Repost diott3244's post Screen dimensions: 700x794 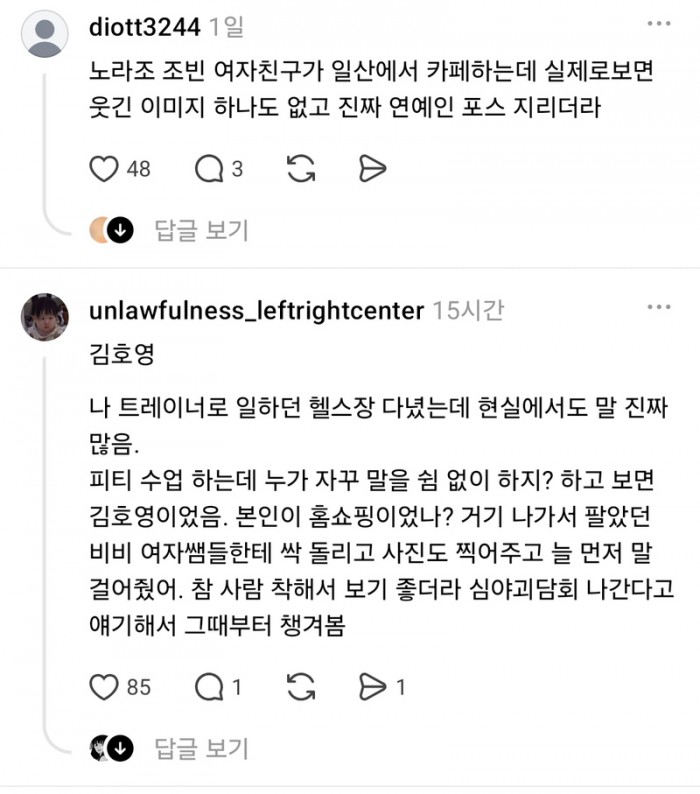tap(301, 169)
